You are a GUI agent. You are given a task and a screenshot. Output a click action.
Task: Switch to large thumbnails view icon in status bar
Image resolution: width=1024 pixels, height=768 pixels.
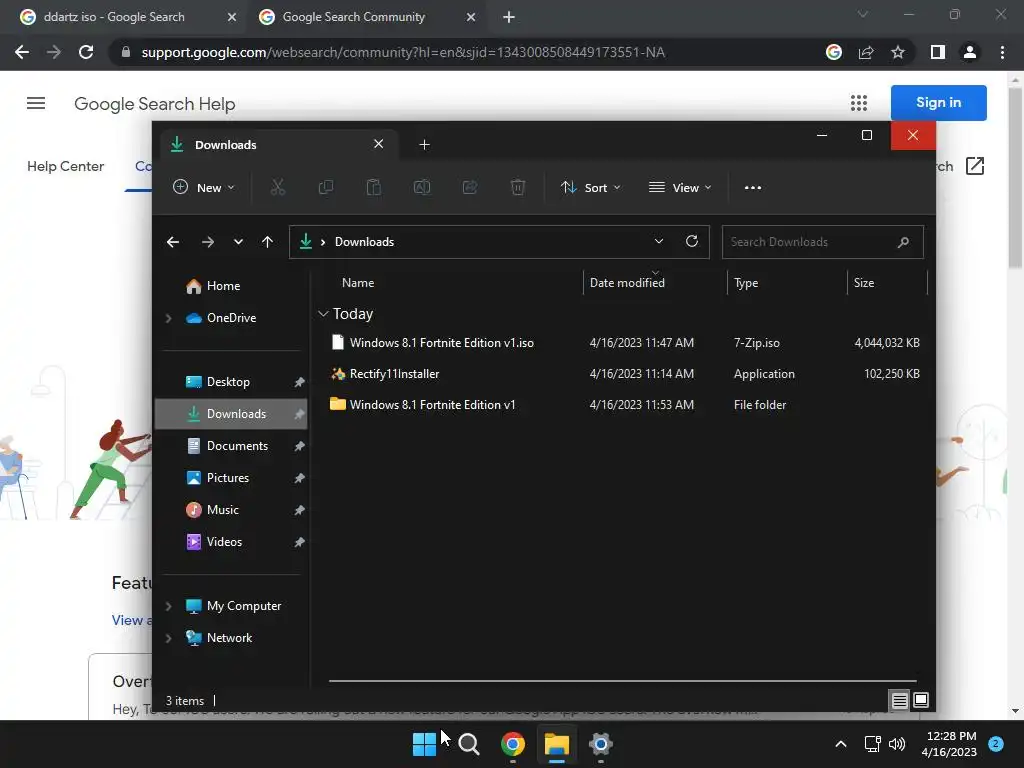tap(921, 701)
